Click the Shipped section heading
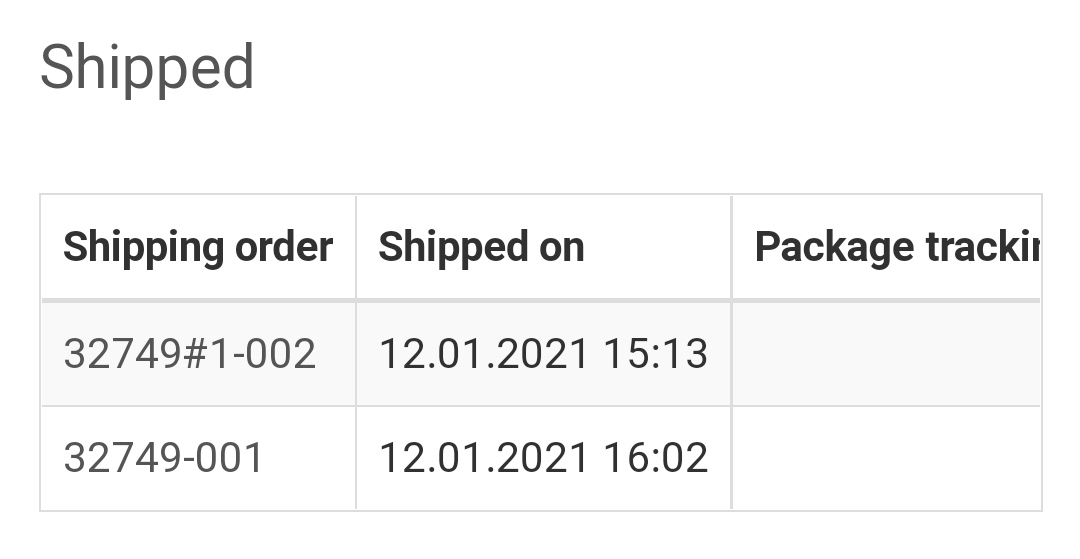The width and height of the screenshot is (1080, 559). coord(147,68)
